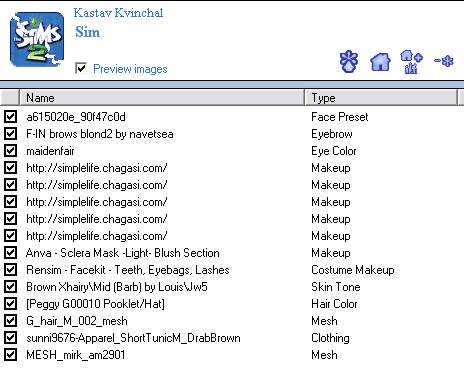Uncheck the Anva Sclera Mask checkbox
This screenshot has width=464, height=368.
click(10, 253)
